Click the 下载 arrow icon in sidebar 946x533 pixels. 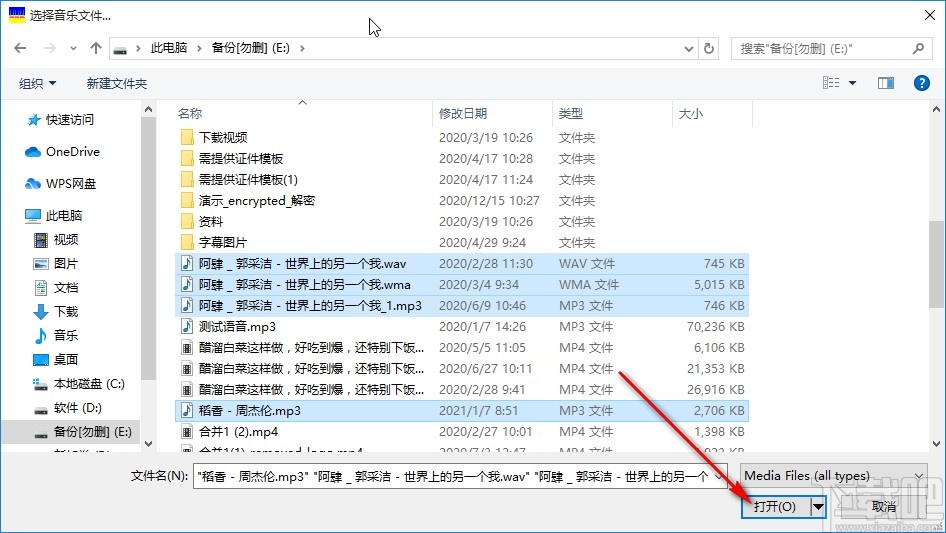(x=40, y=312)
